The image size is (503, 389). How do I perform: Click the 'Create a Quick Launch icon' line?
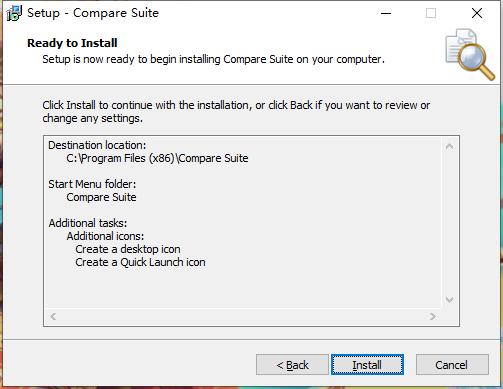[140, 262]
